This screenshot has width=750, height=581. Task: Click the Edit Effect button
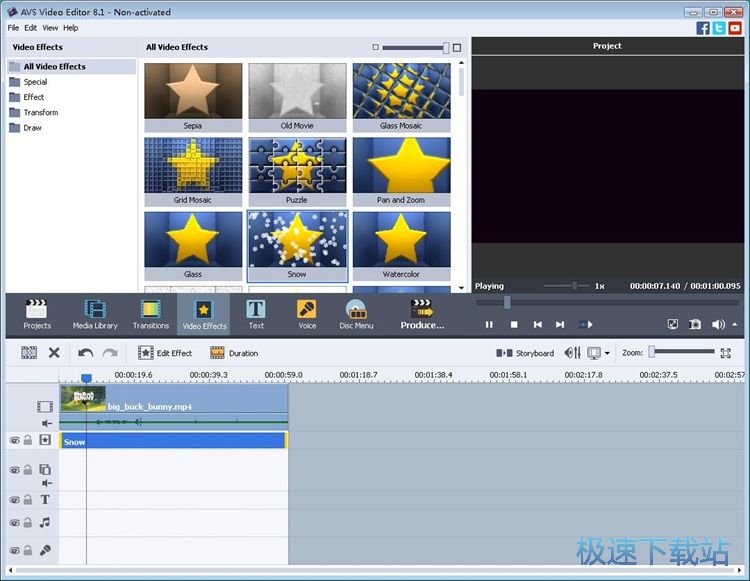(x=166, y=353)
